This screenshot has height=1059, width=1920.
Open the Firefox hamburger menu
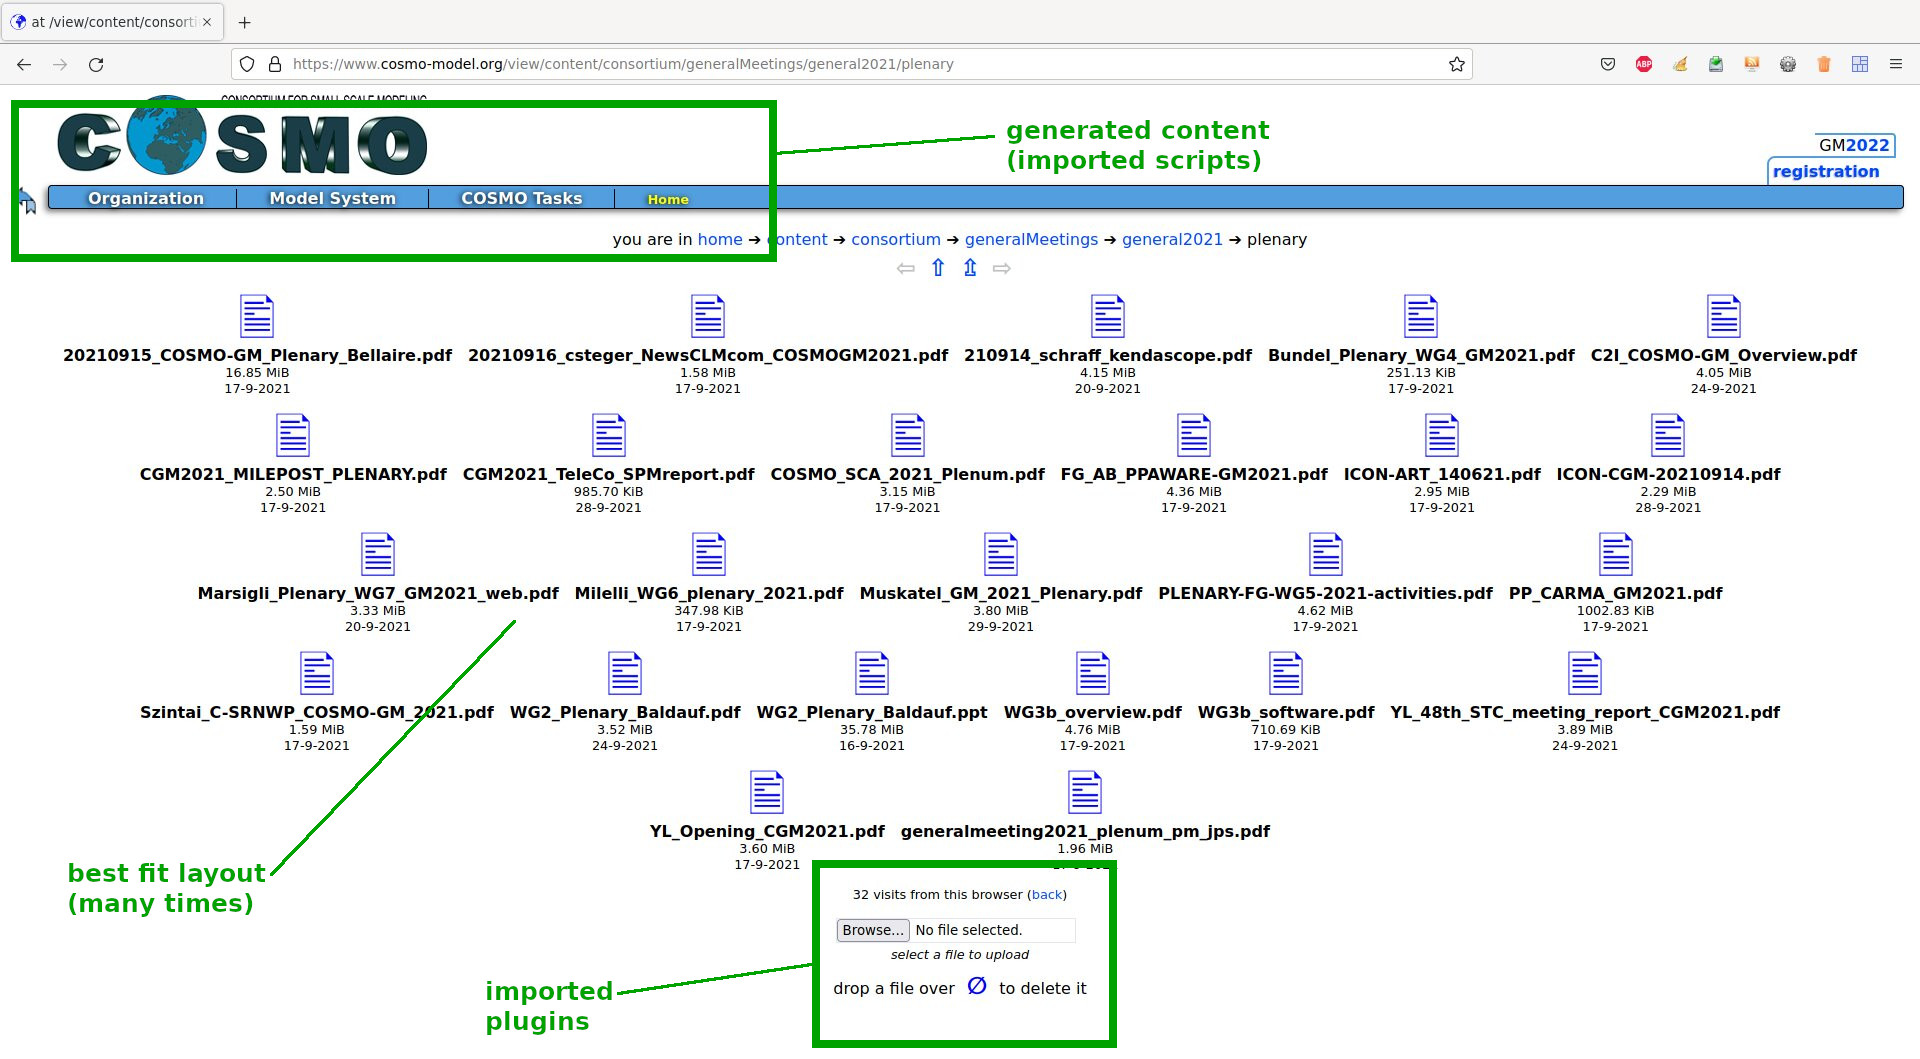(1895, 64)
